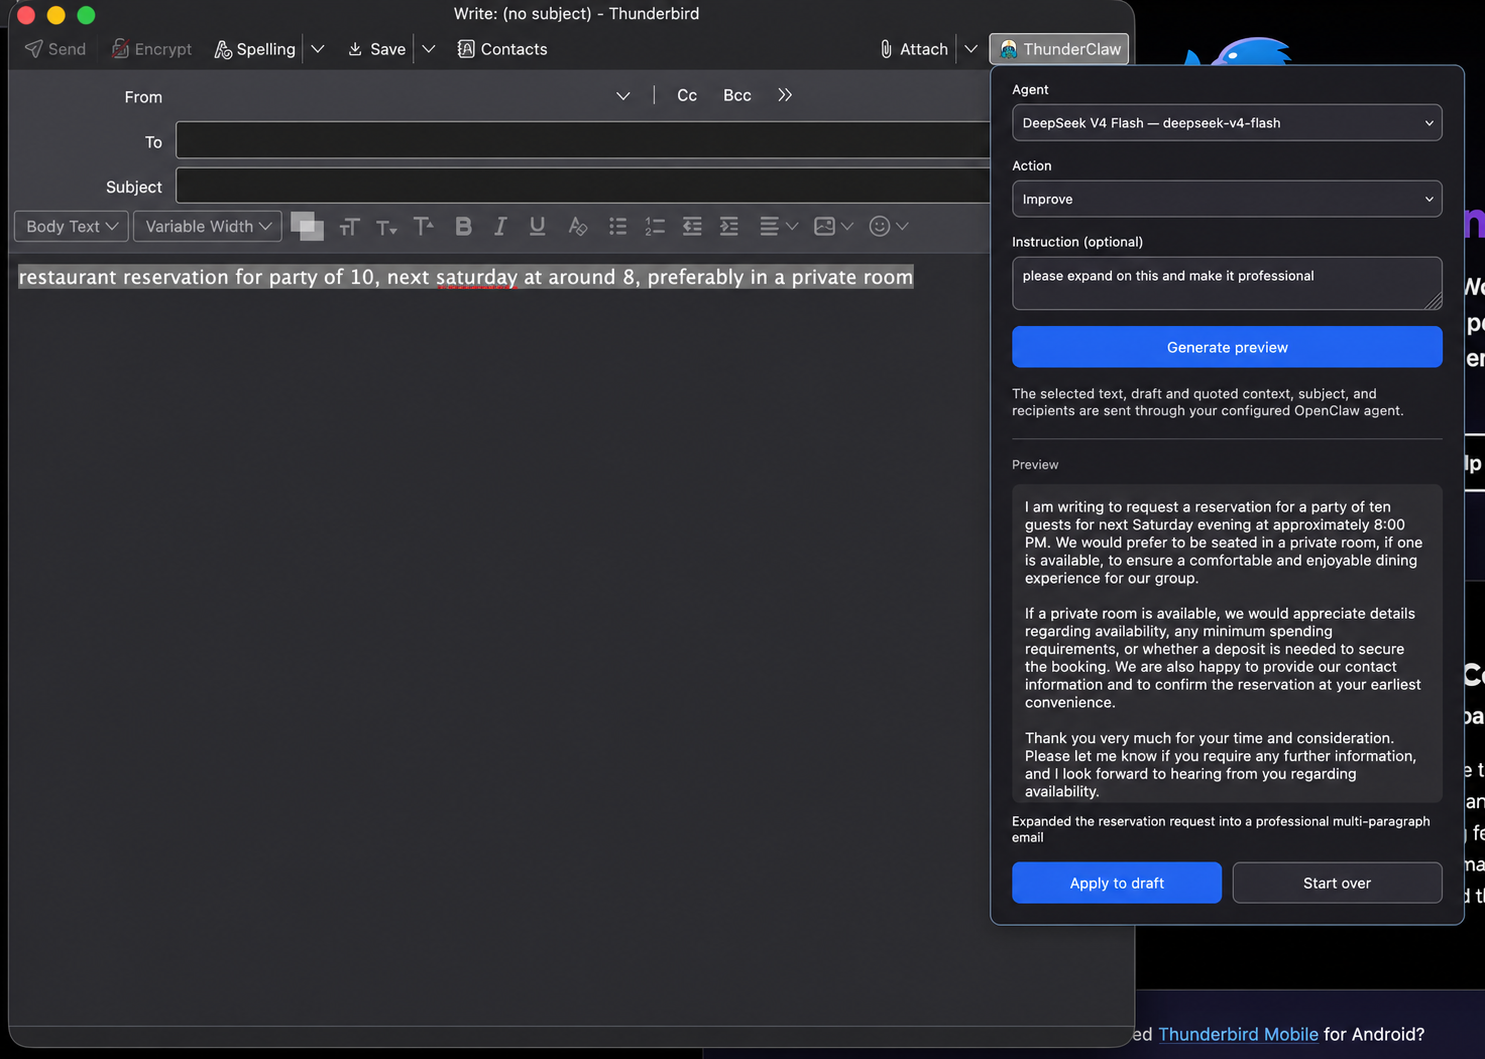Show more address fields chevron
Viewport: 1485px width, 1059px height.
pyautogui.click(x=785, y=95)
